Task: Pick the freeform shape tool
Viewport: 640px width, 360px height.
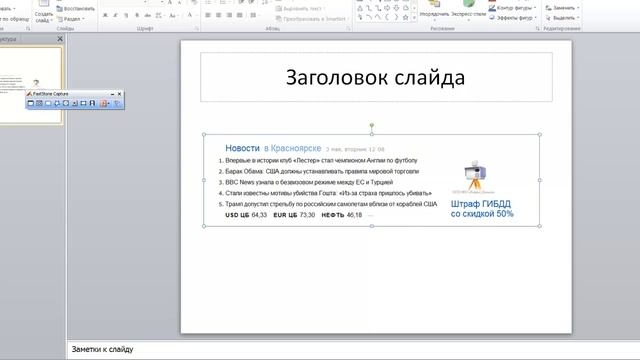Action: coord(406,8)
